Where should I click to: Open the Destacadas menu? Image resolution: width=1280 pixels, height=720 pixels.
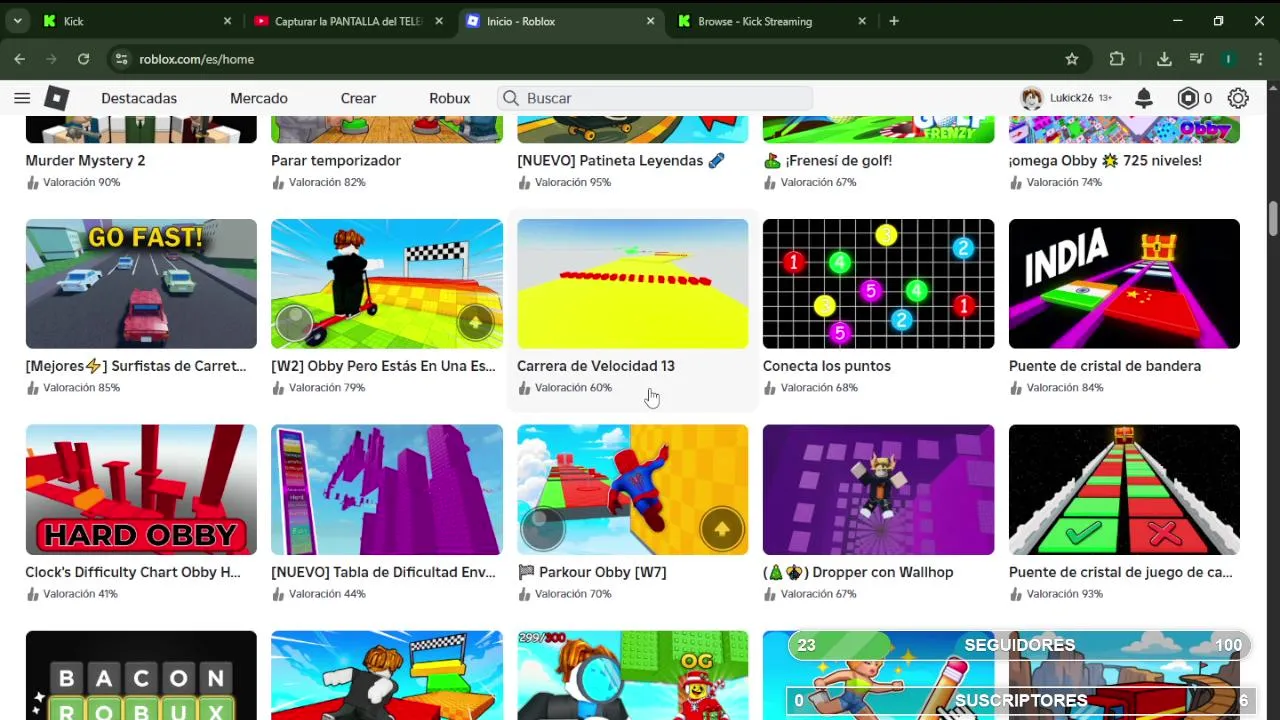pyautogui.click(x=139, y=98)
